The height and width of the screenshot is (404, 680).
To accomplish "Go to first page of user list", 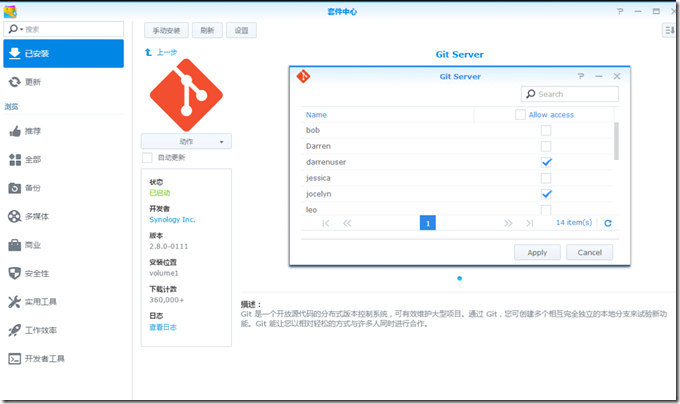I will (x=326, y=223).
